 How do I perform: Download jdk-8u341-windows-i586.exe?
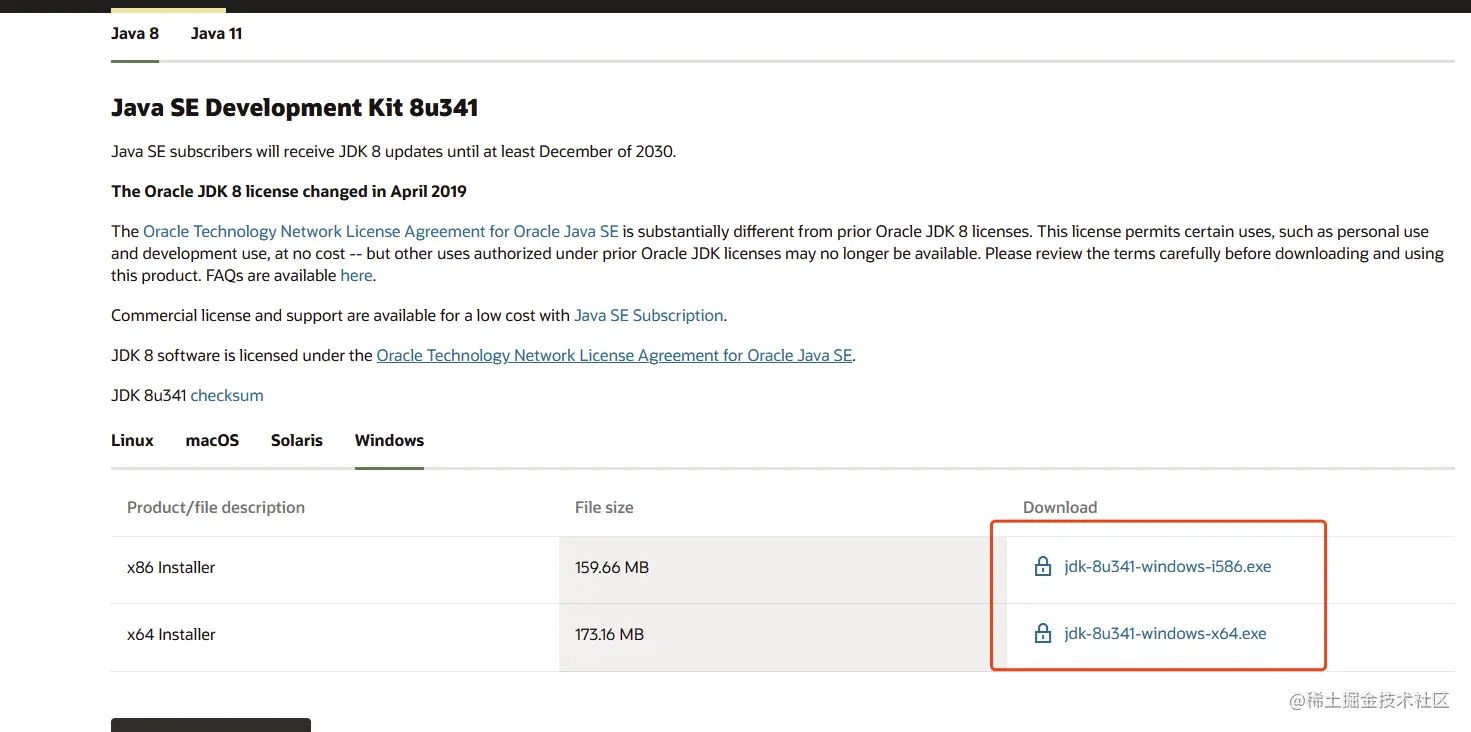[x=1168, y=567]
